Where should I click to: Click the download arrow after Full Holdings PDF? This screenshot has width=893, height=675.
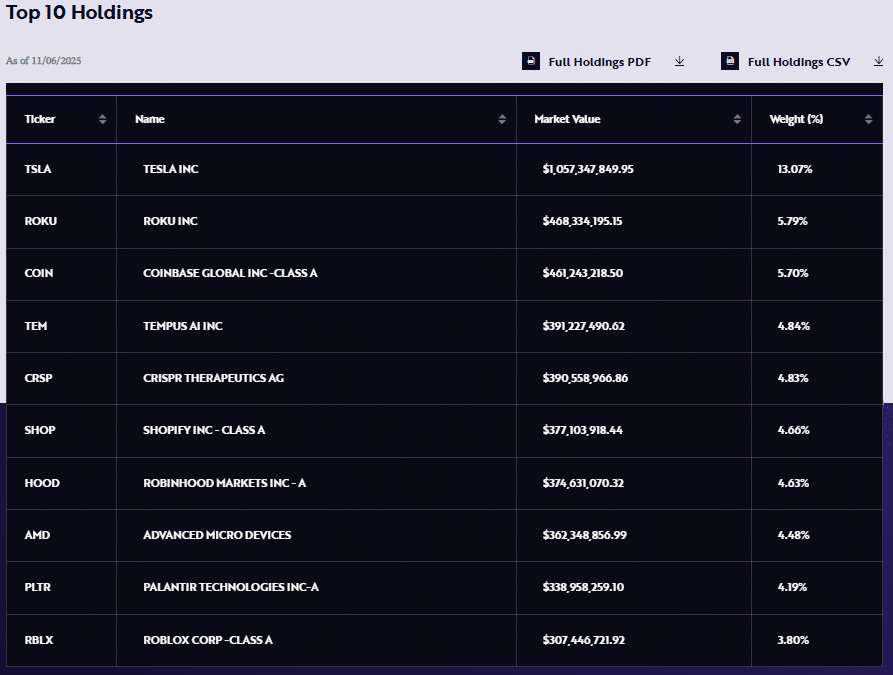[x=680, y=62]
